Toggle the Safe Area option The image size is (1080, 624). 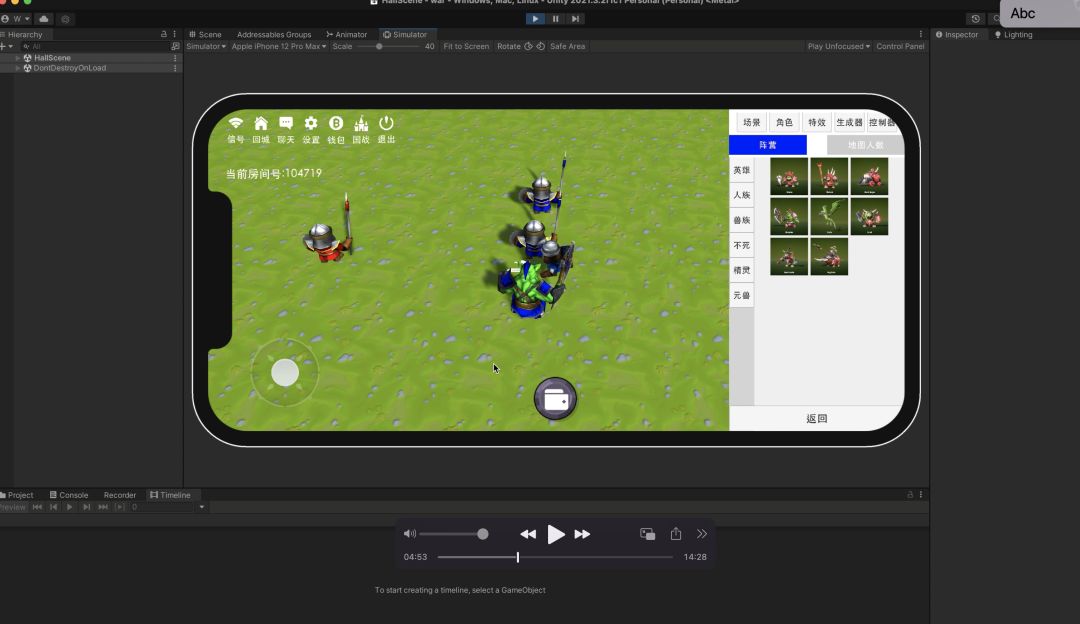pyautogui.click(x=567, y=46)
